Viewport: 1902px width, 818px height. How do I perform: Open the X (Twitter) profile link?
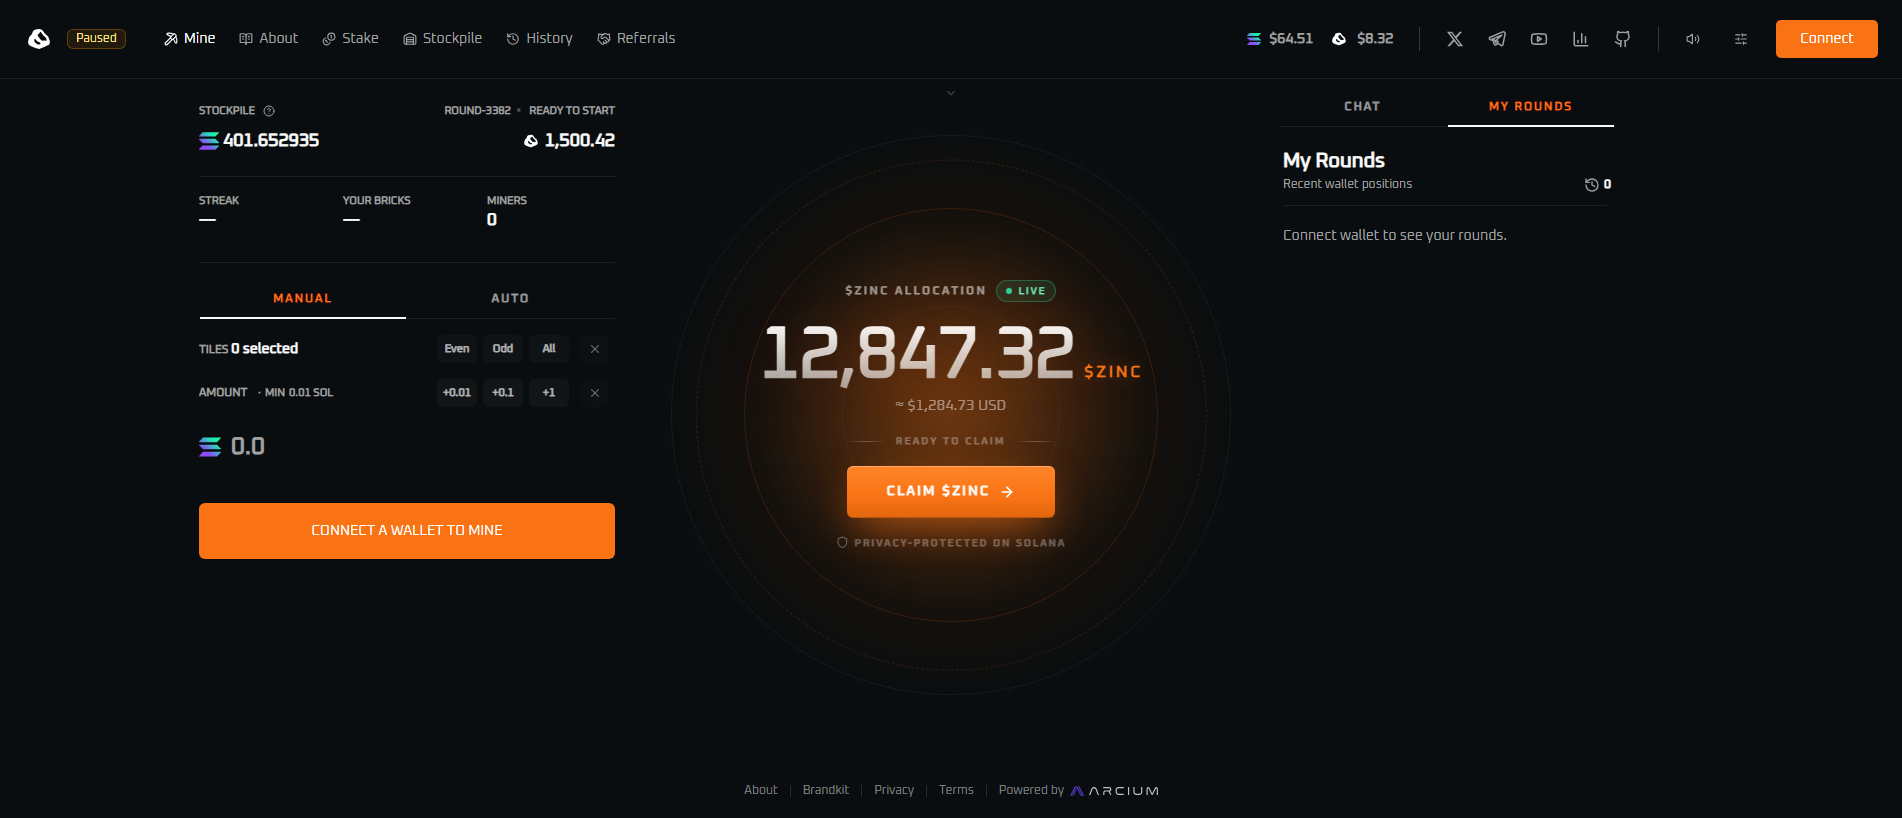point(1455,39)
